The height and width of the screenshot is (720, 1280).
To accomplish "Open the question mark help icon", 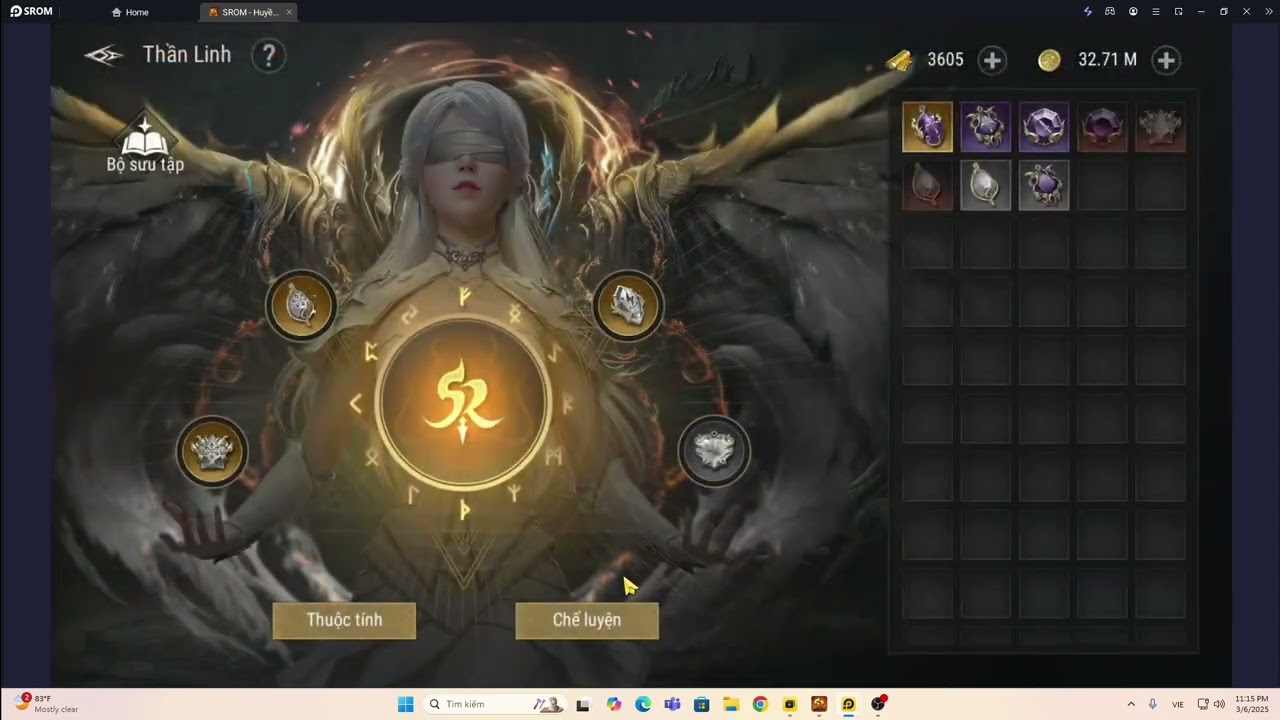I will 268,56.
